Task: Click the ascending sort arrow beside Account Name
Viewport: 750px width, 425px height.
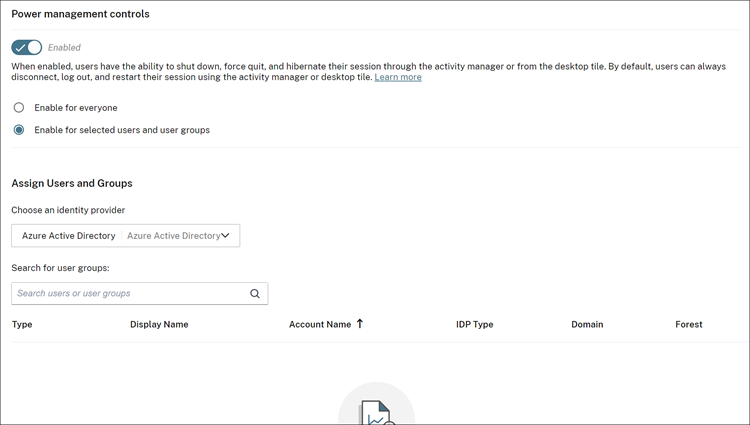Action: coord(360,324)
